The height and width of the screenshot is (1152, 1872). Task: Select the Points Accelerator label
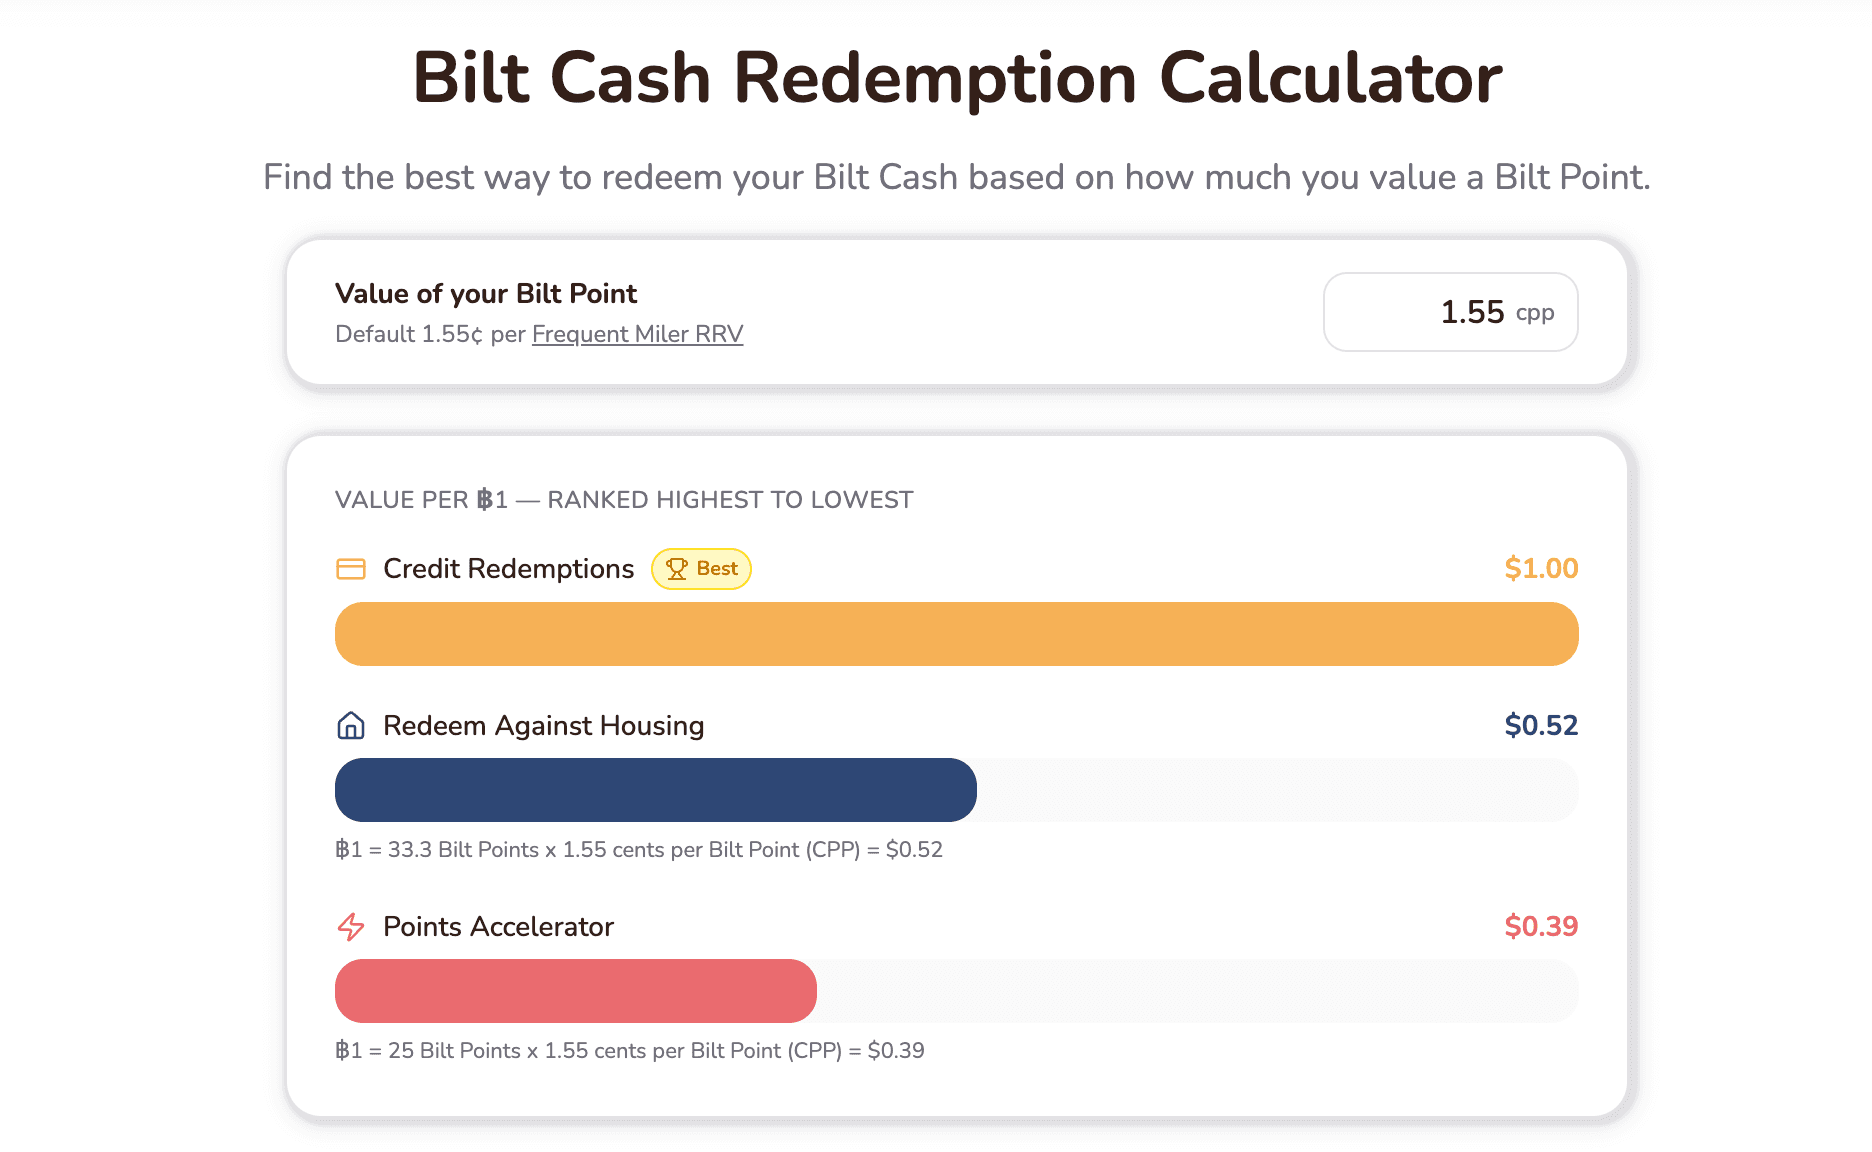[x=498, y=927]
